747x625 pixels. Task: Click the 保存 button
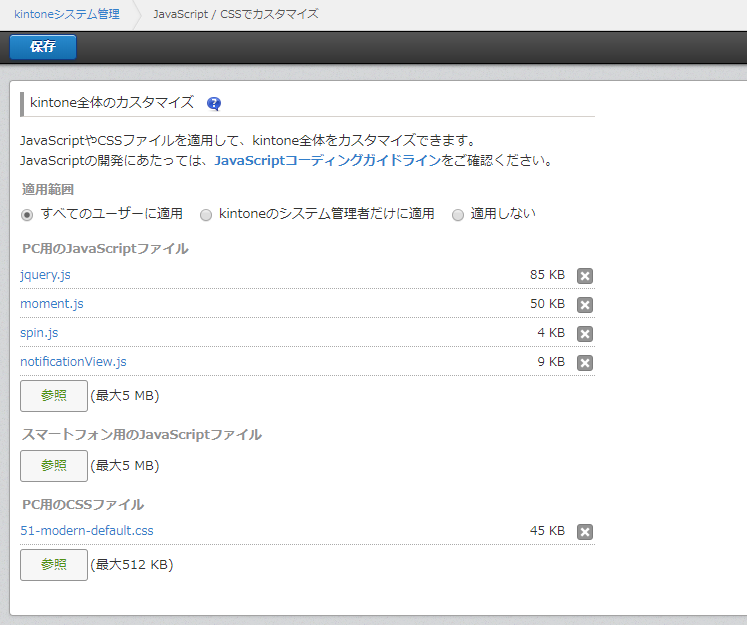(43, 47)
